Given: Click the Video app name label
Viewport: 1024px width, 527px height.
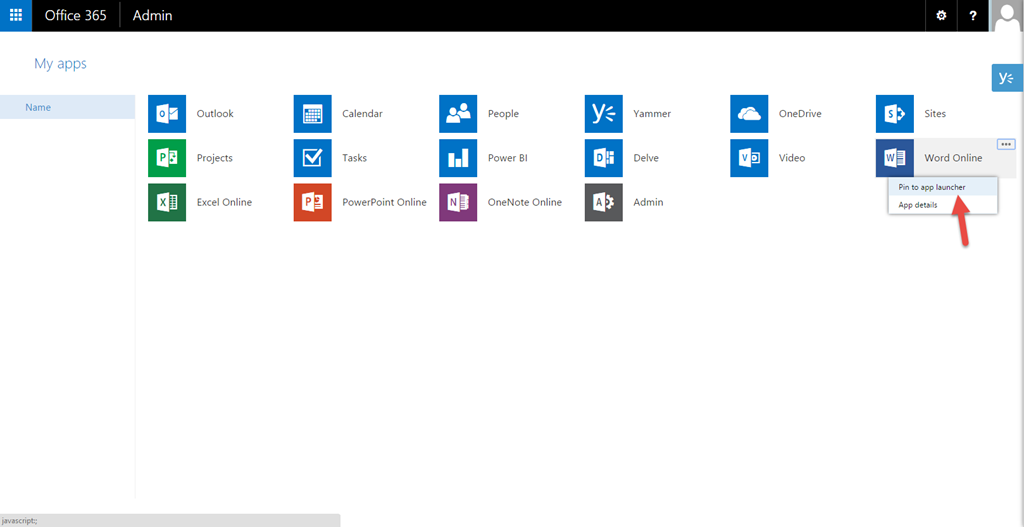Looking at the screenshot, I should [x=792, y=158].
